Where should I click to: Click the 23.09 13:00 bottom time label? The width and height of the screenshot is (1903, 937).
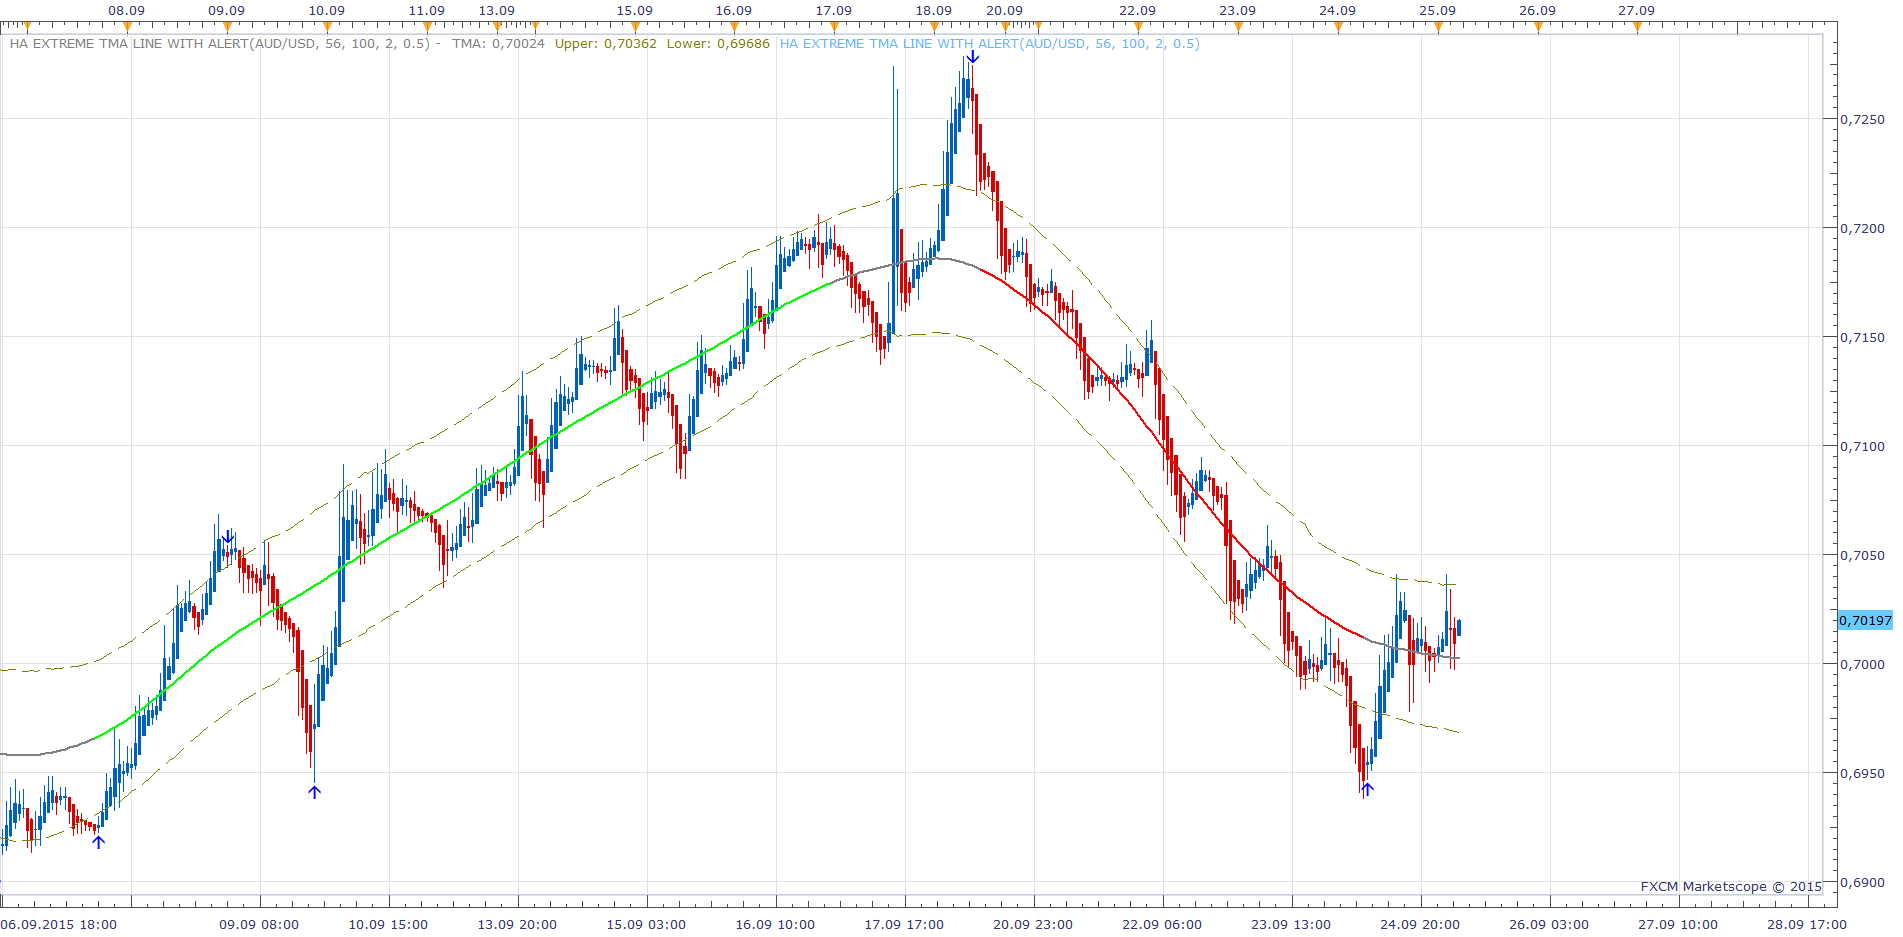tap(1291, 925)
